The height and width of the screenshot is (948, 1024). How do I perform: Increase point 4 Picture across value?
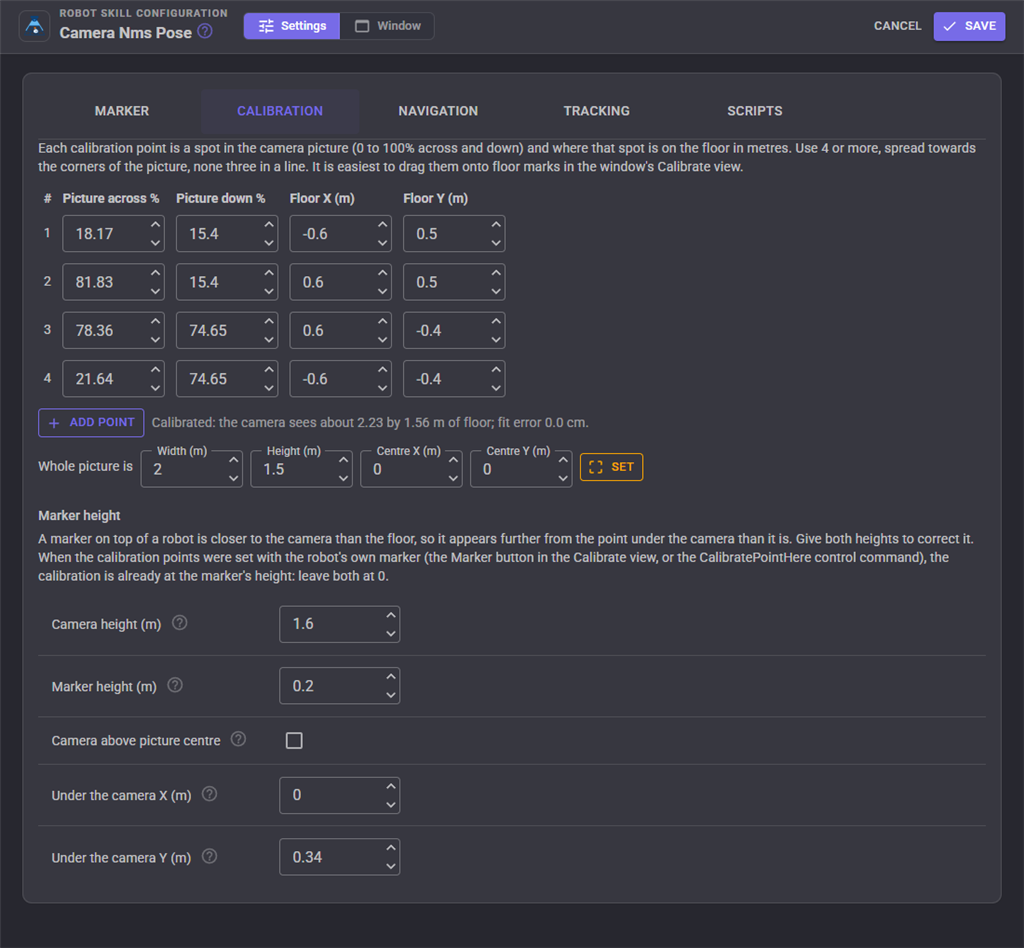tap(155, 370)
